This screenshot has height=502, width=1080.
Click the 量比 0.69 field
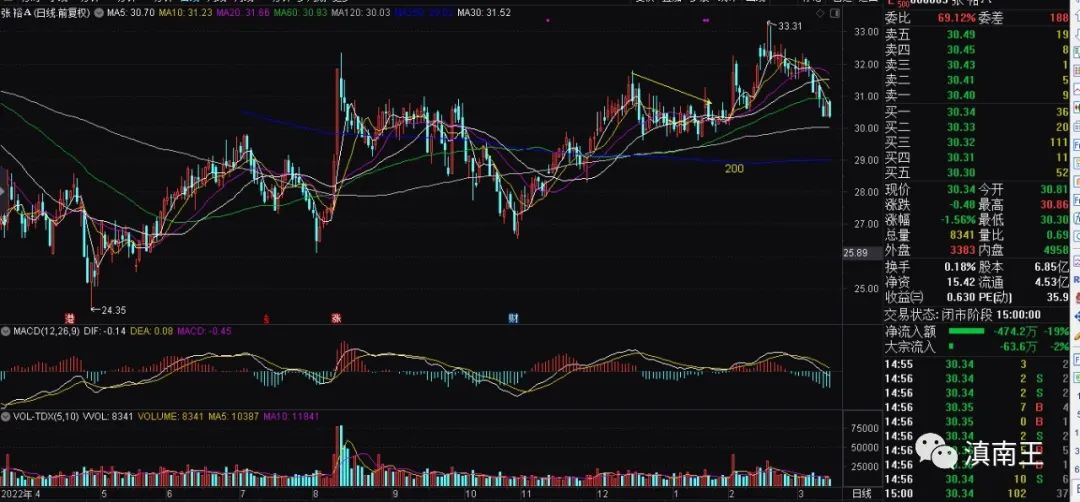(x=1025, y=235)
